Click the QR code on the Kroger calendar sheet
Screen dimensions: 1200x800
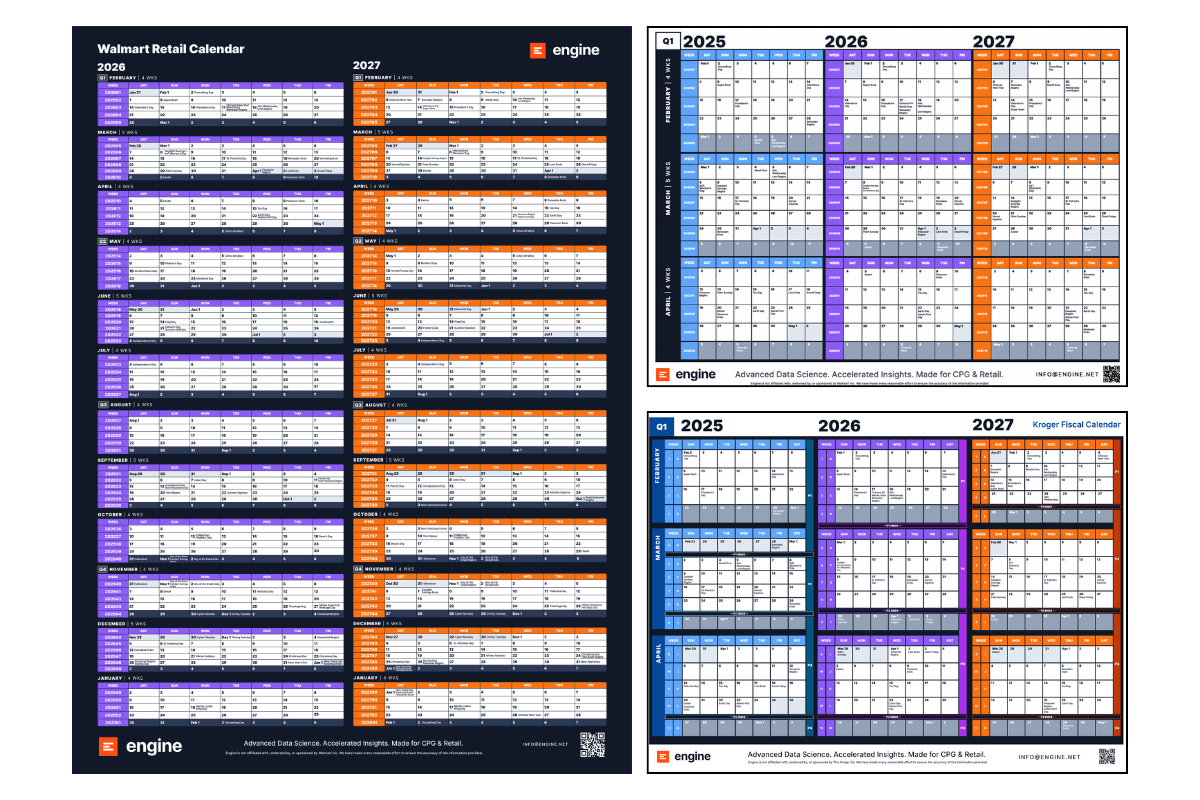[1109, 757]
